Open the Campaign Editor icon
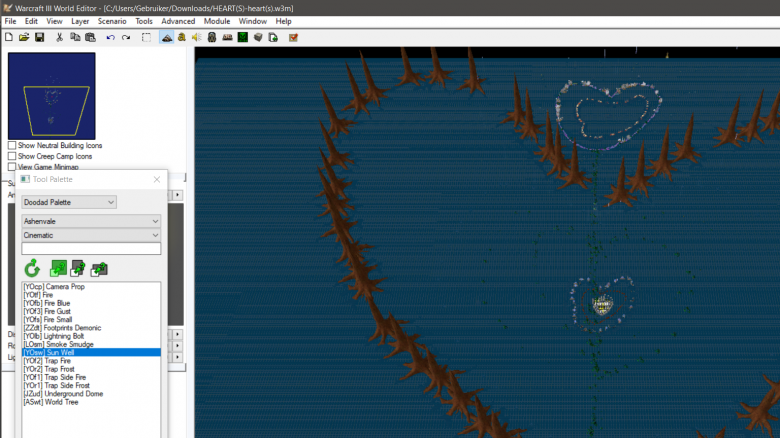Image resolution: width=780 pixels, height=438 pixels. point(227,37)
